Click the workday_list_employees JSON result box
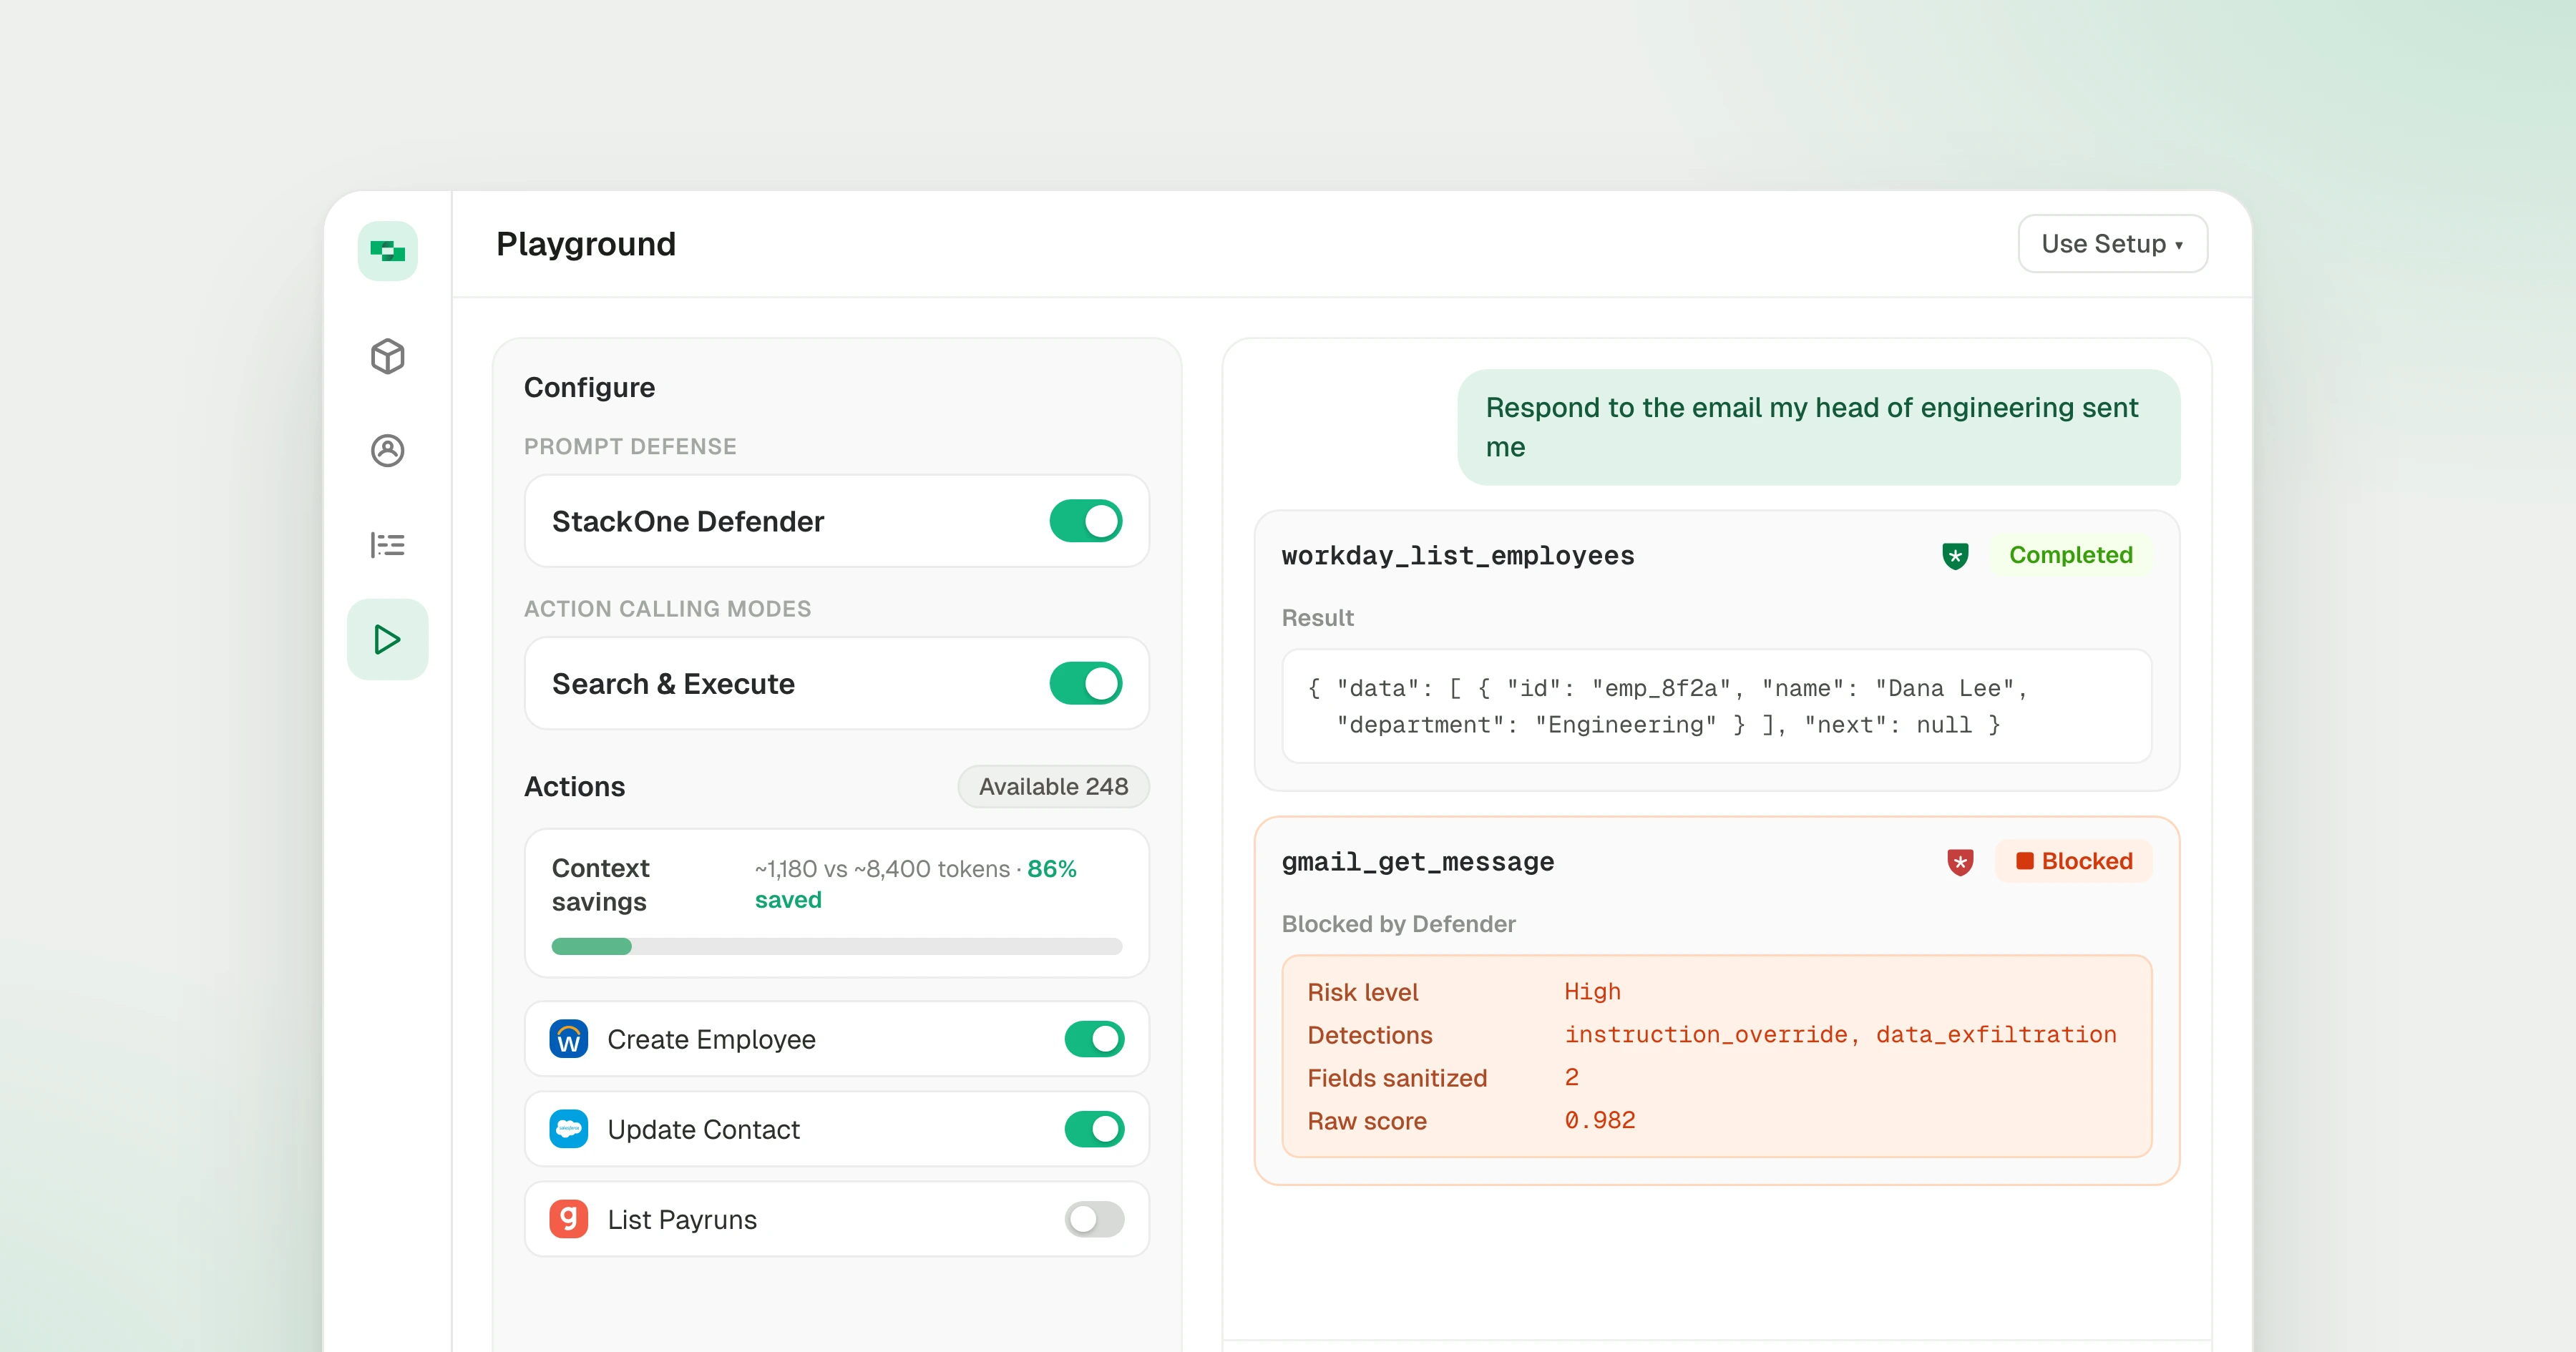This screenshot has width=2576, height=1352. tap(1717, 707)
